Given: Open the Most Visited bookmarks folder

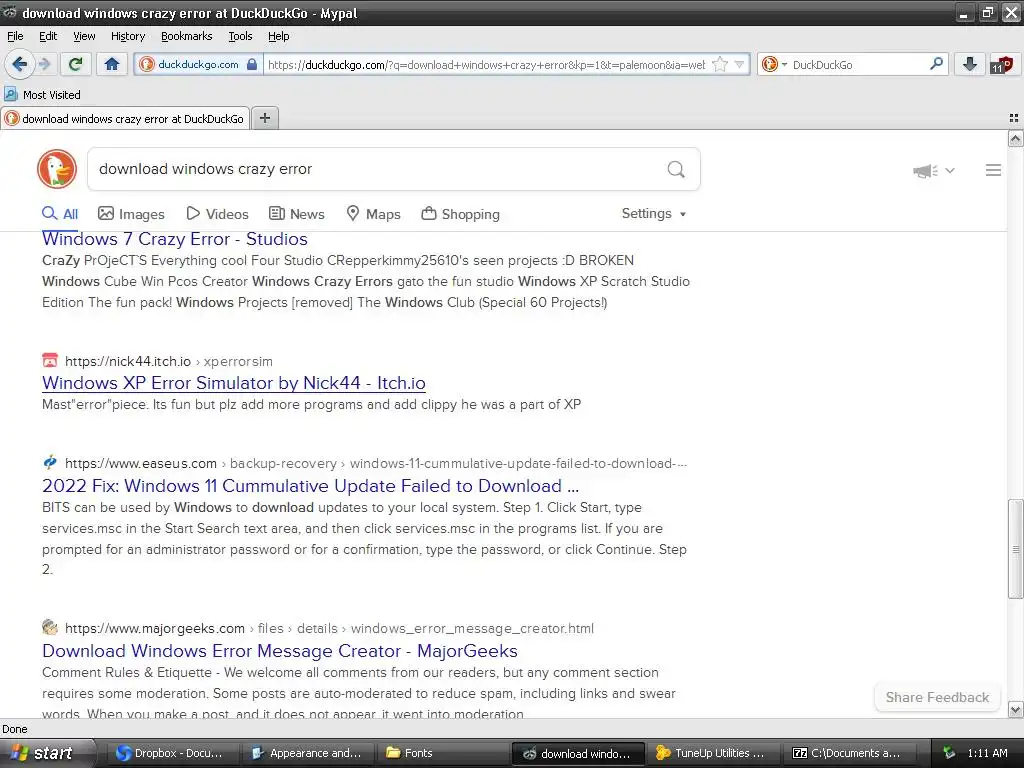Looking at the screenshot, I should (43, 95).
